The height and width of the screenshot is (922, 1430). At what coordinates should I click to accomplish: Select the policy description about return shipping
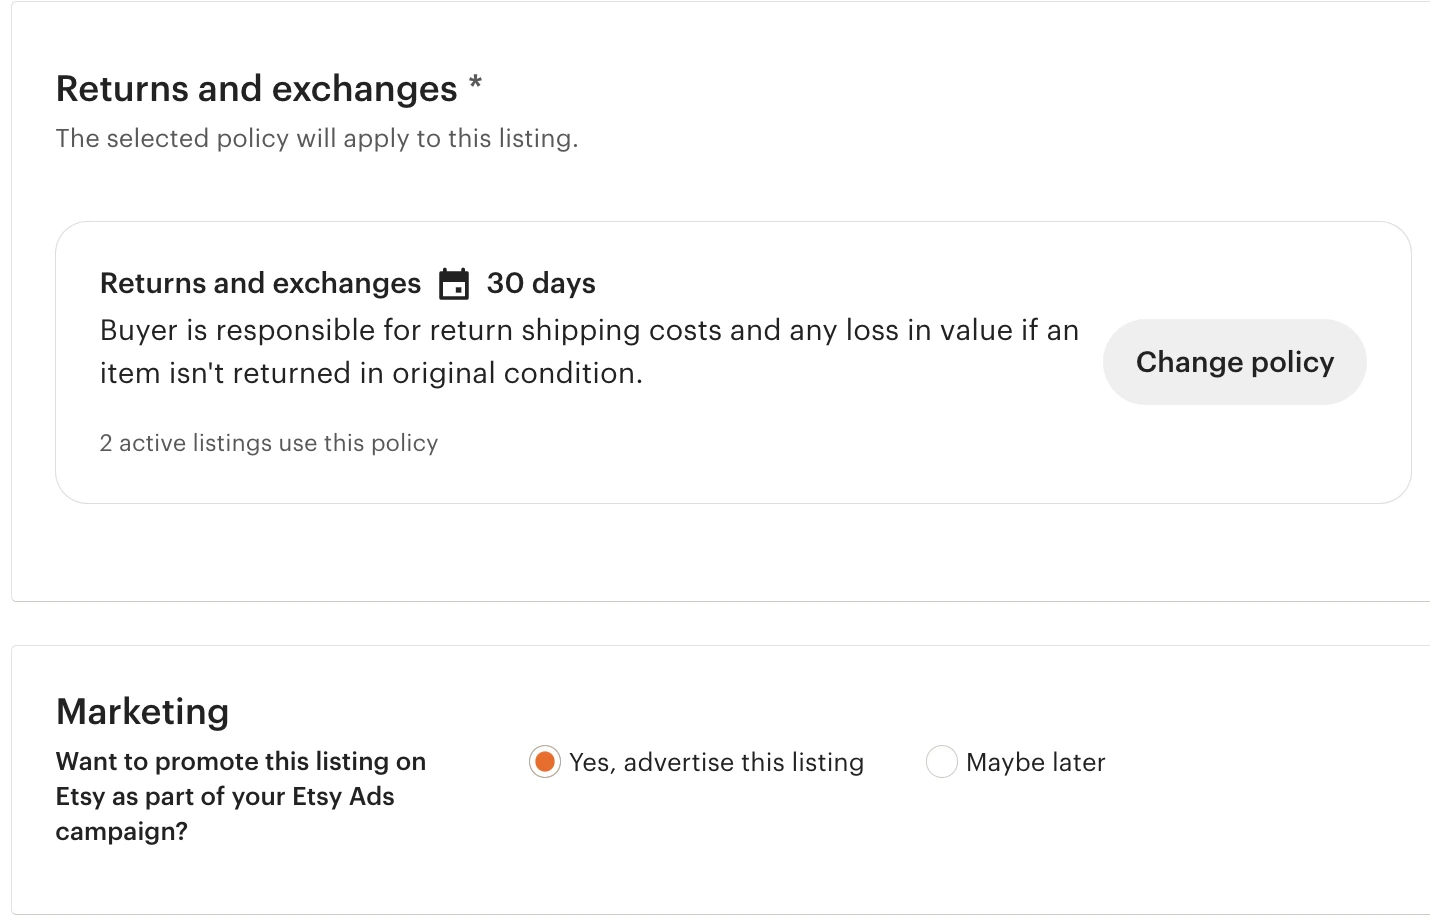[x=589, y=351]
